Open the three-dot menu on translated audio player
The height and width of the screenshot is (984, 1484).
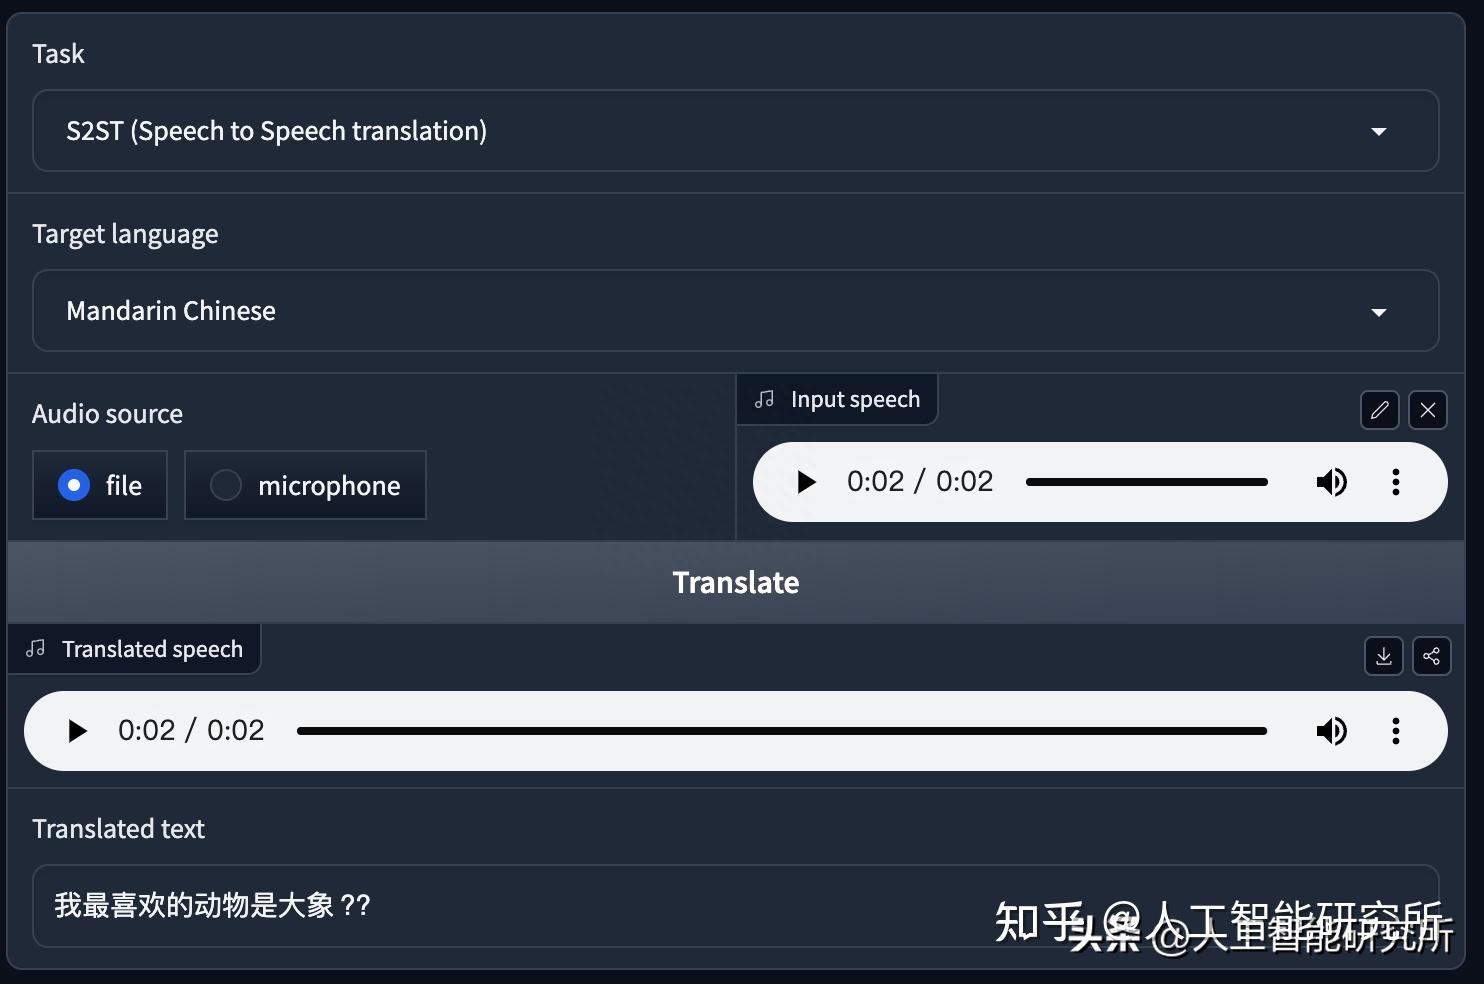tap(1395, 731)
